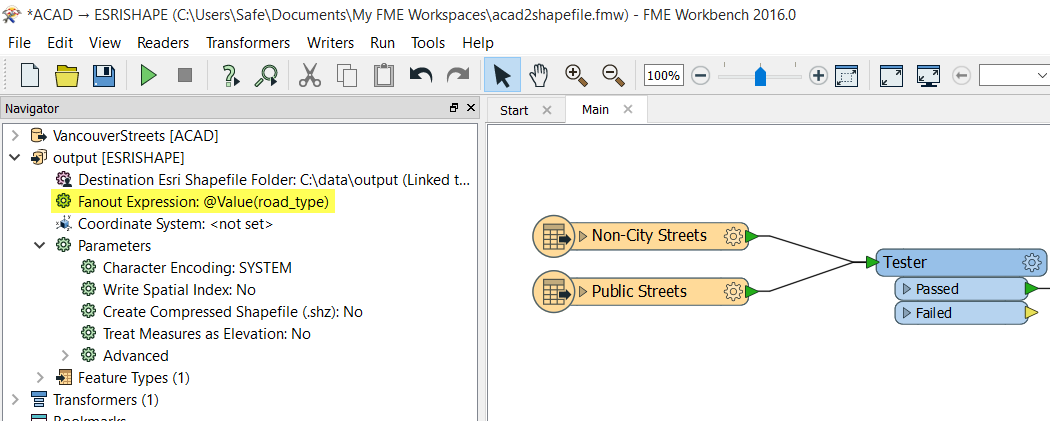The height and width of the screenshot is (421, 1050).
Task: Click the full screen monitor icon
Action: coord(929,76)
